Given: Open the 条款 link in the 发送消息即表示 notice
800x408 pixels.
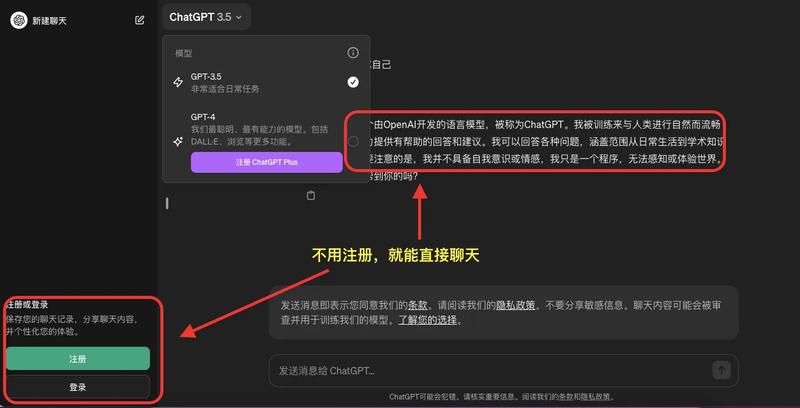Looking at the screenshot, I should pyautogui.click(x=417, y=305).
